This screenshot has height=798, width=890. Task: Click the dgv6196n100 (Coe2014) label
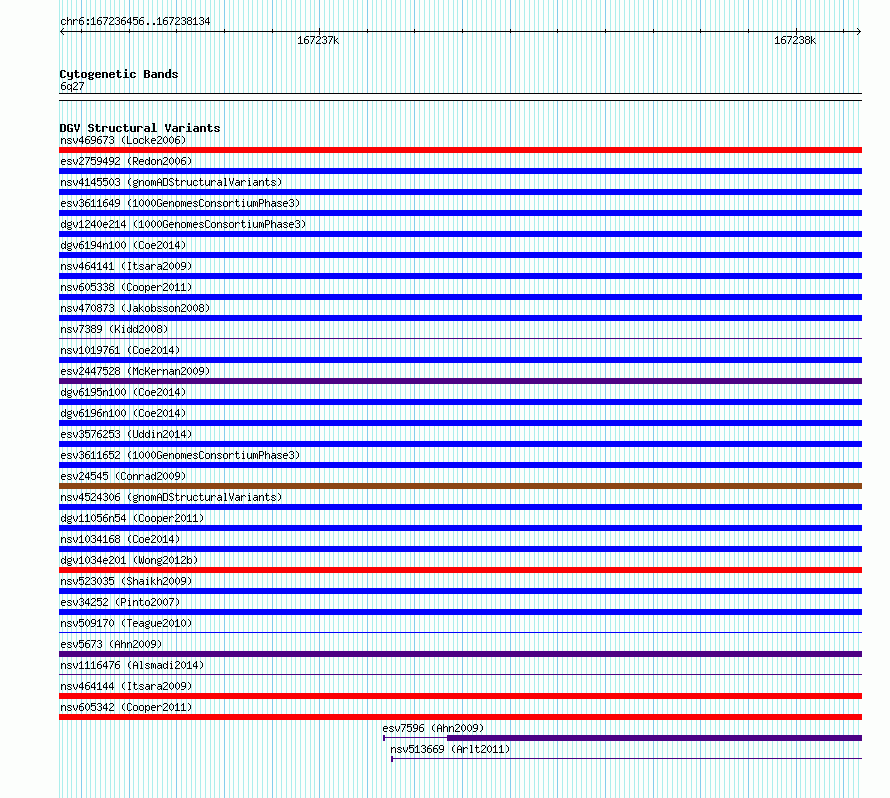(x=123, y=413)
